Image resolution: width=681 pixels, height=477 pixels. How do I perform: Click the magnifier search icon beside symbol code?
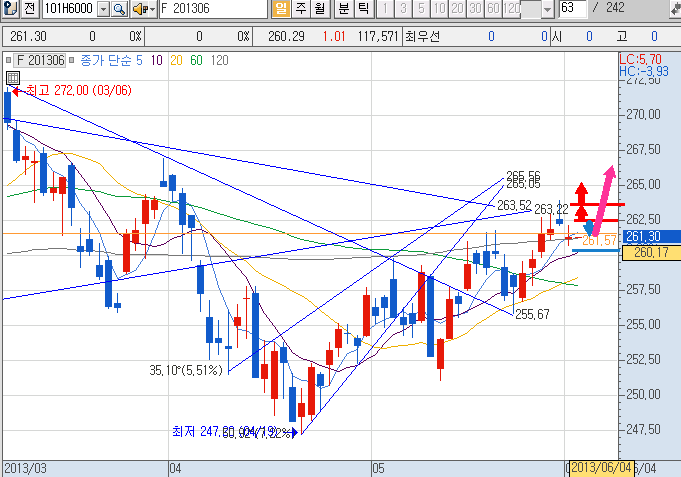click(x=118, y=9)
